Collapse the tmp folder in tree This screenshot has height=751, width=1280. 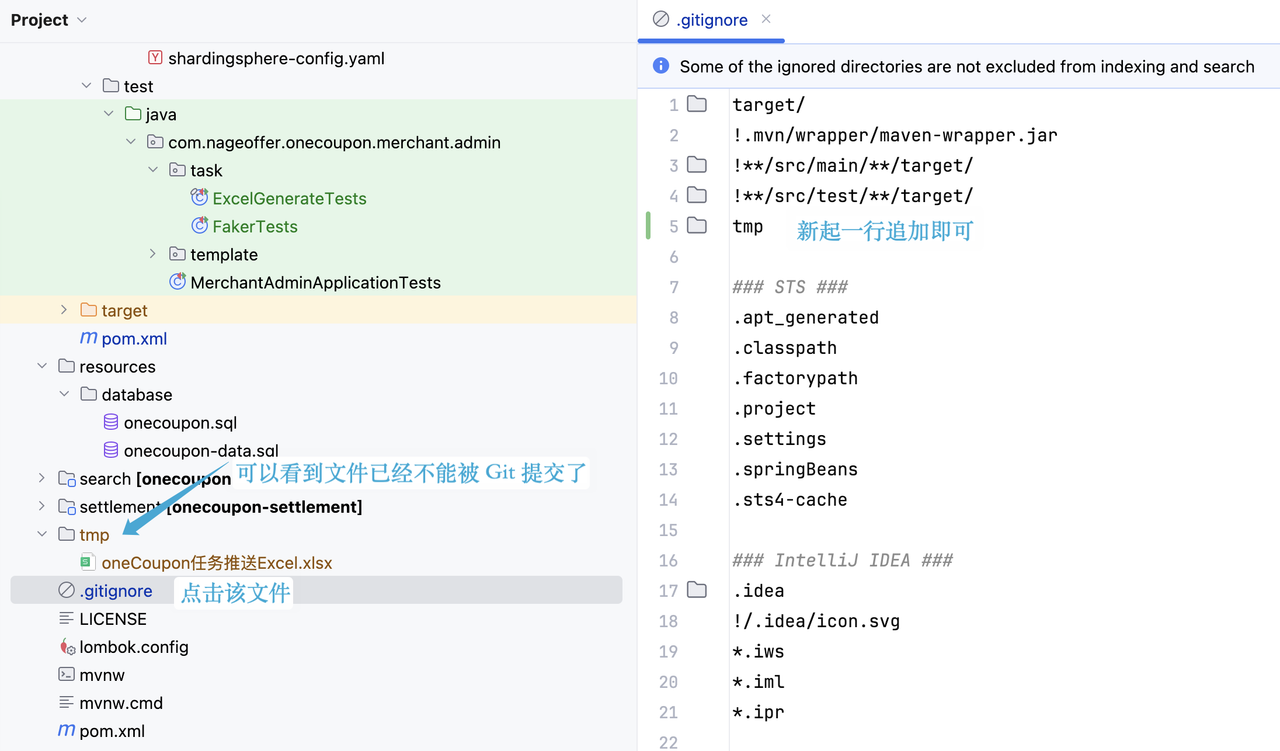coord(42,534)
